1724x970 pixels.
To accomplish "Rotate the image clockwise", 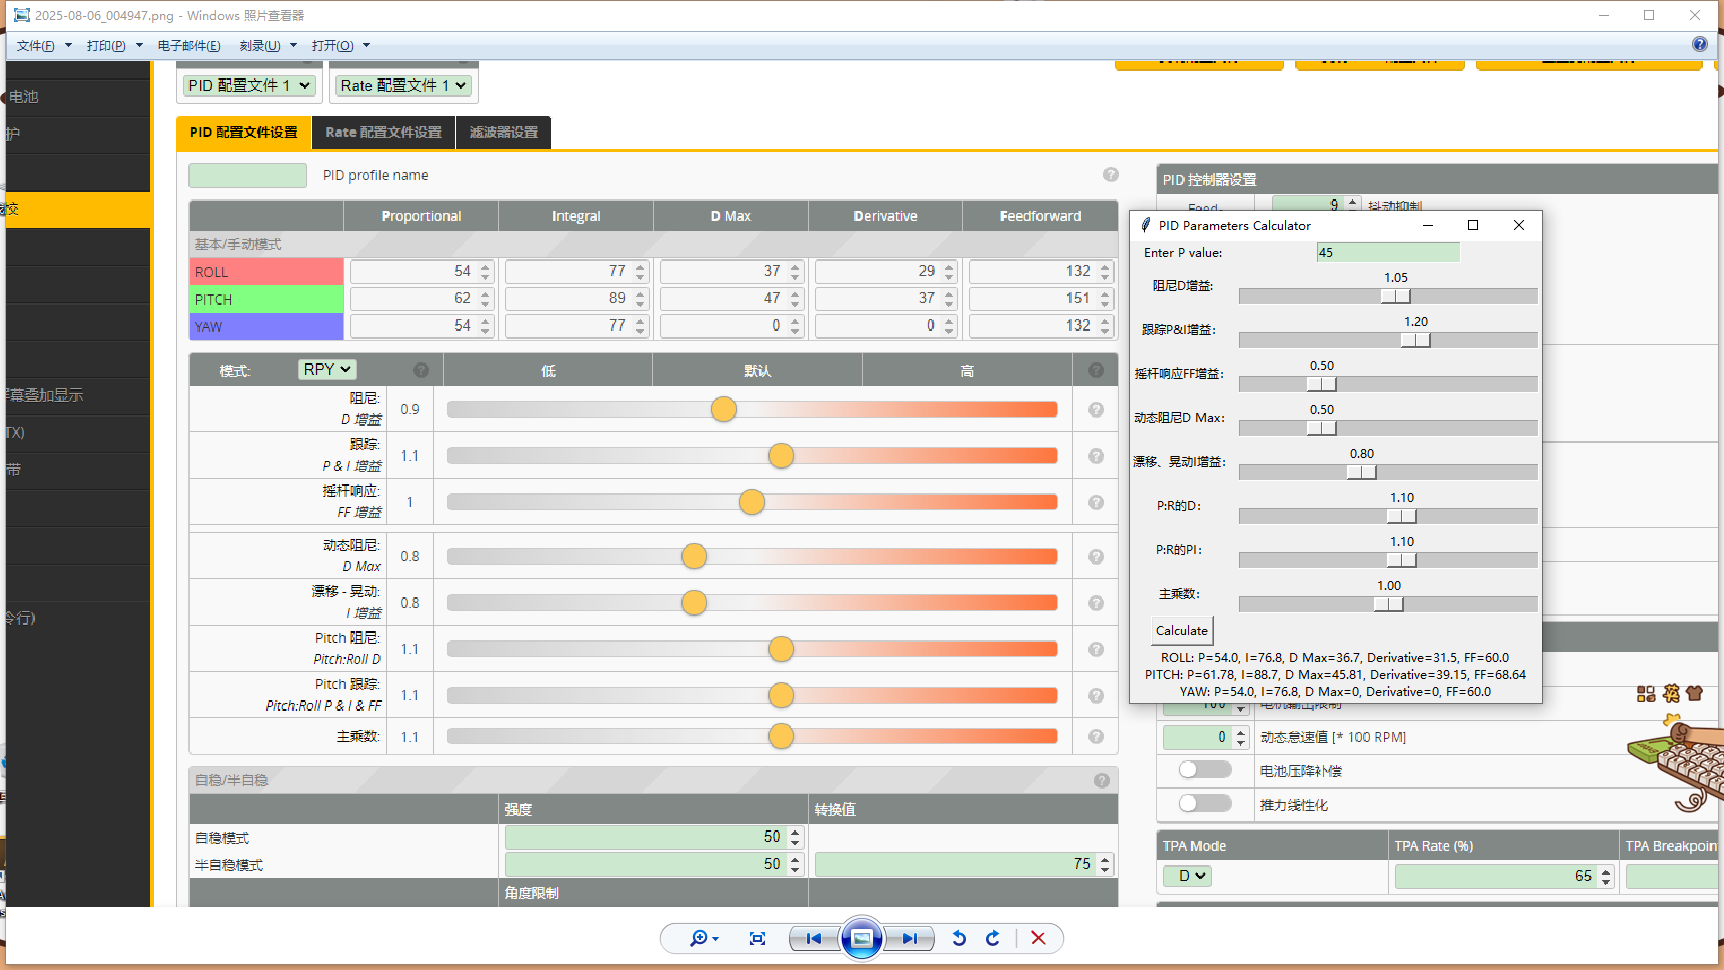I will pos(993,938).
